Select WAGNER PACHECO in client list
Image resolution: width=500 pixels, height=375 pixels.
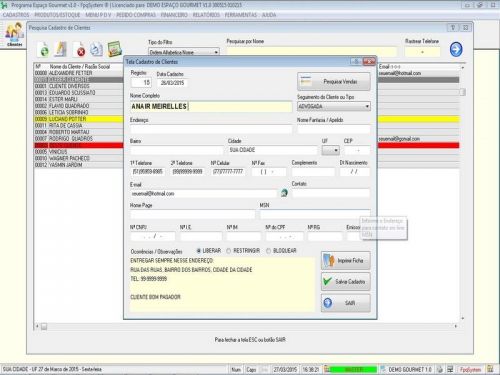click(79, 158)
